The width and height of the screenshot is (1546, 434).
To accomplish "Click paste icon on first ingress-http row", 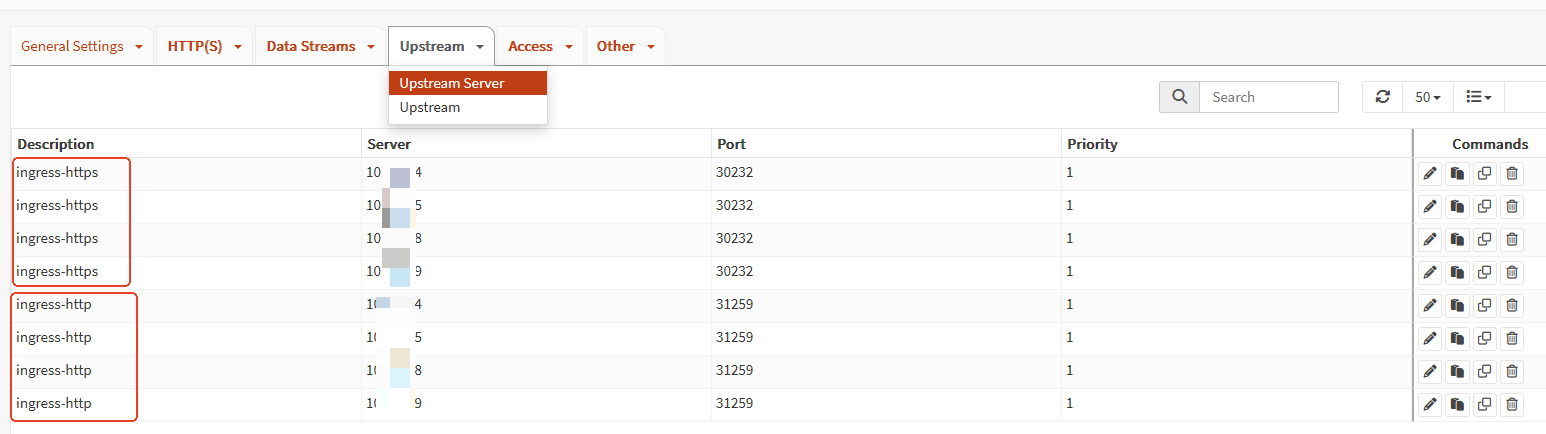I will [1458, 306].
